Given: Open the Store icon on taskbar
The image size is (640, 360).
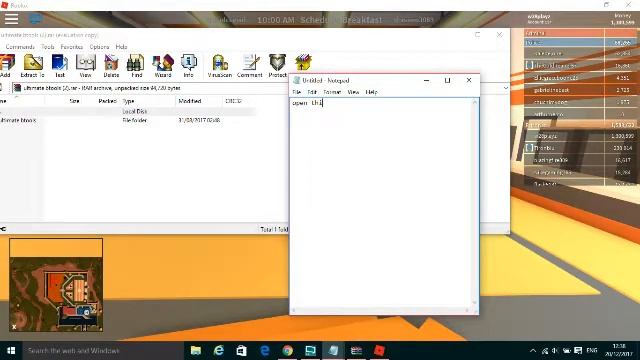Looking at the screenshot, I should click(x=241, y=351).
